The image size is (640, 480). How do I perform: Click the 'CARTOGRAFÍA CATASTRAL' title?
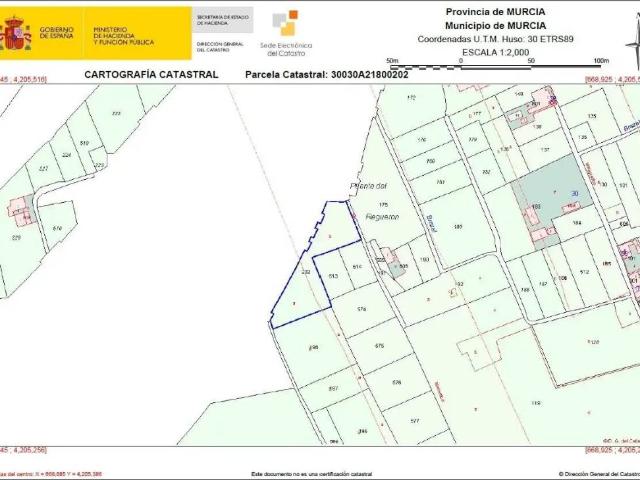point(151,75)
